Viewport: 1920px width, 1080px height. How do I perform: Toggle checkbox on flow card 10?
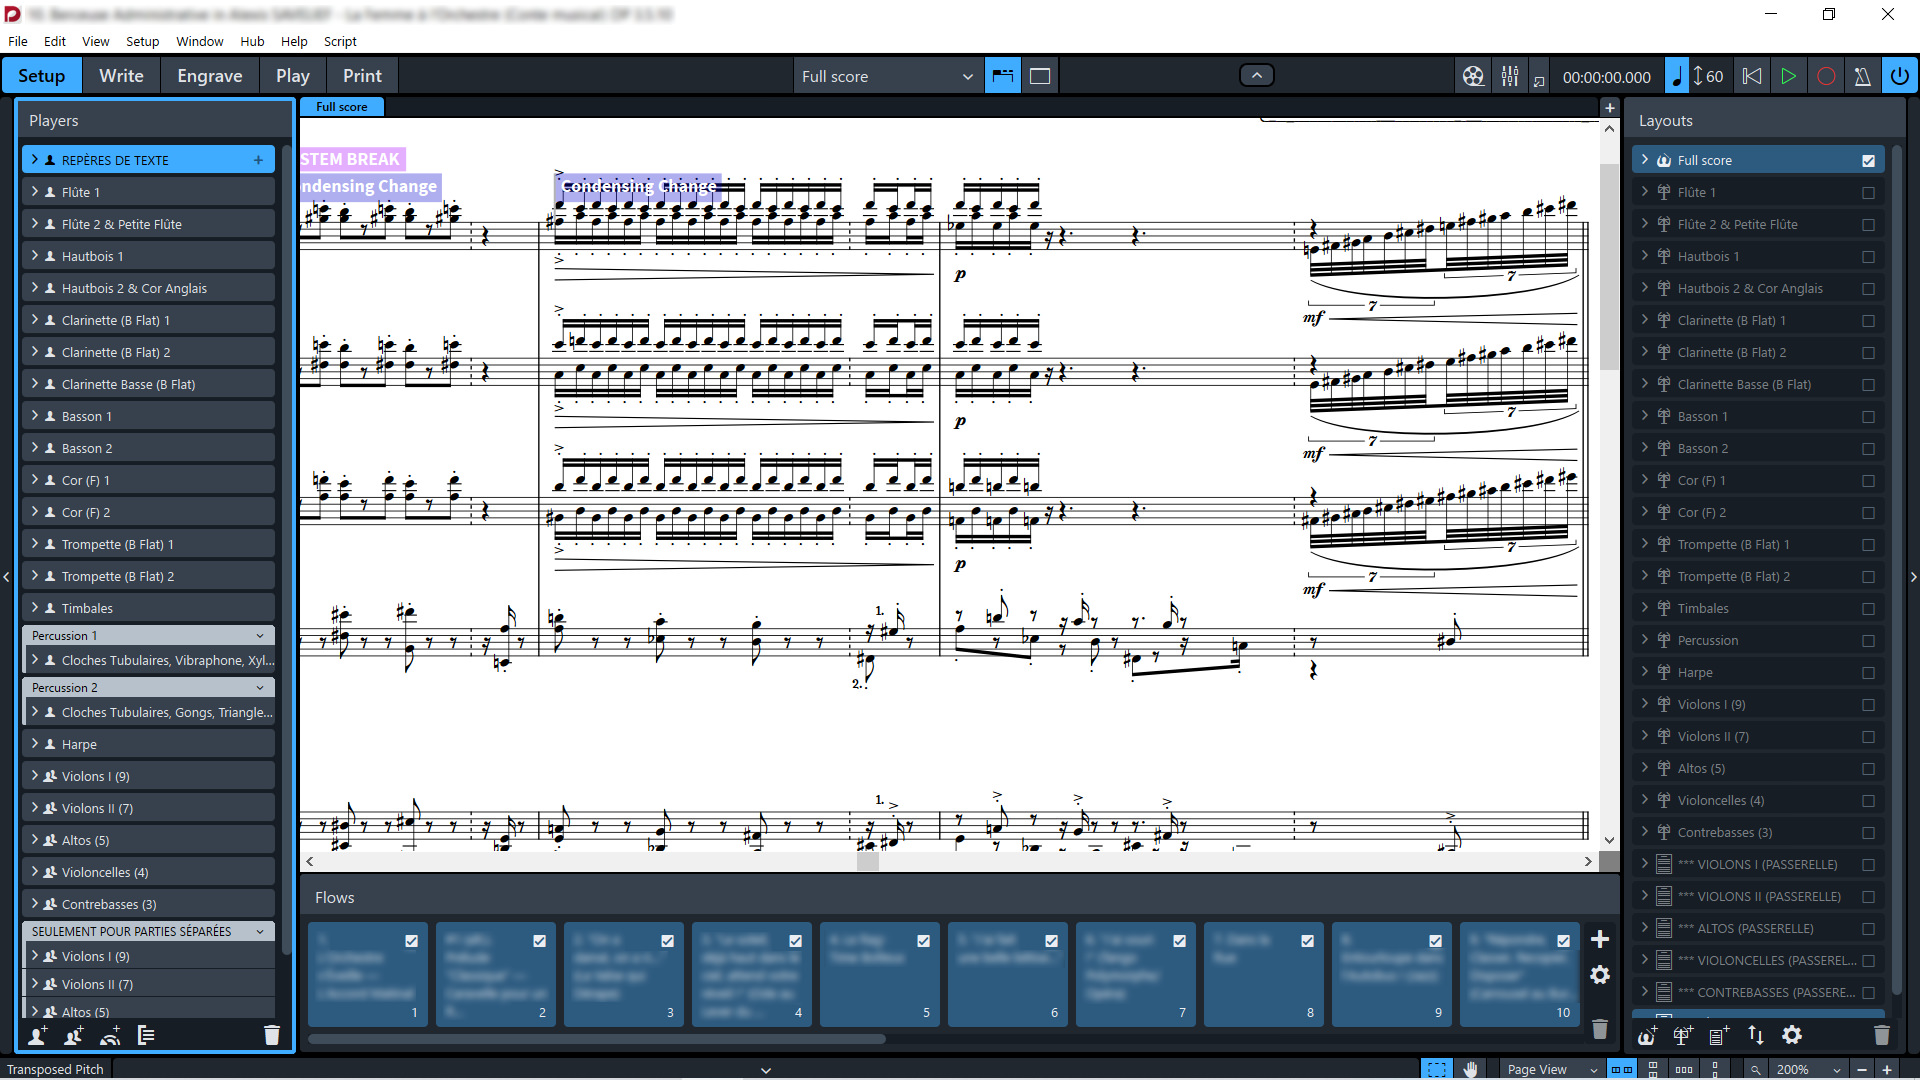tap(1563, 941)
